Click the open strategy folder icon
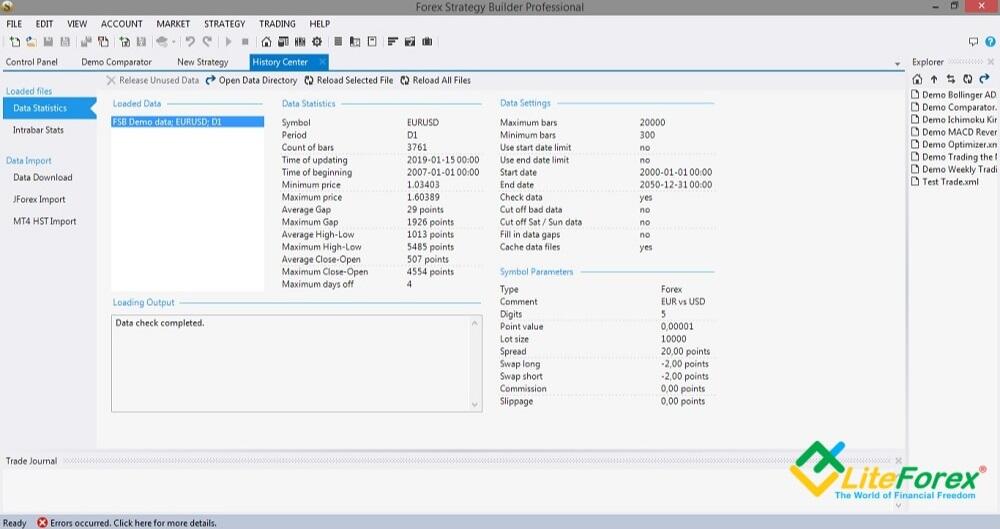Screen dimensions: 1000x529 coord(31,41)
